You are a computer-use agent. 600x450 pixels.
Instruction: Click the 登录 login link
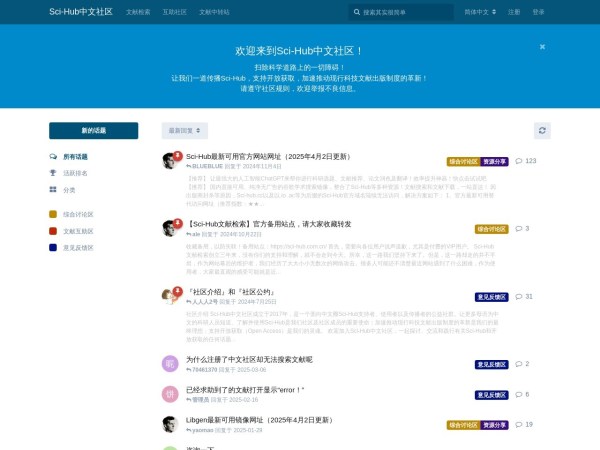539,12
